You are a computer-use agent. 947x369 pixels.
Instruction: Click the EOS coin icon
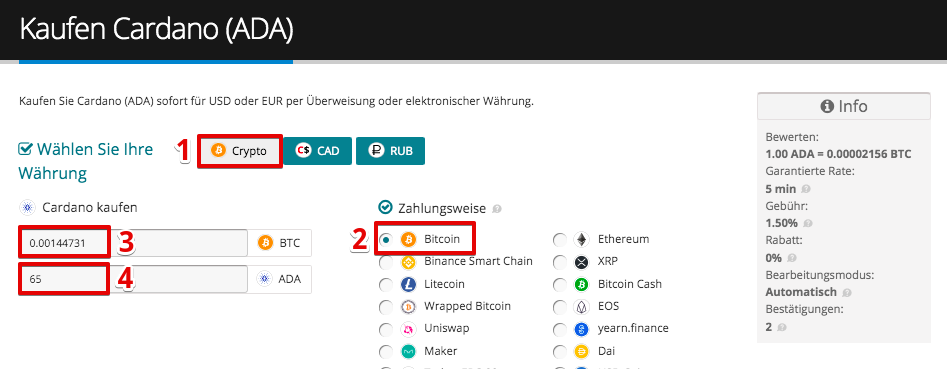click(x=581, y=307)
